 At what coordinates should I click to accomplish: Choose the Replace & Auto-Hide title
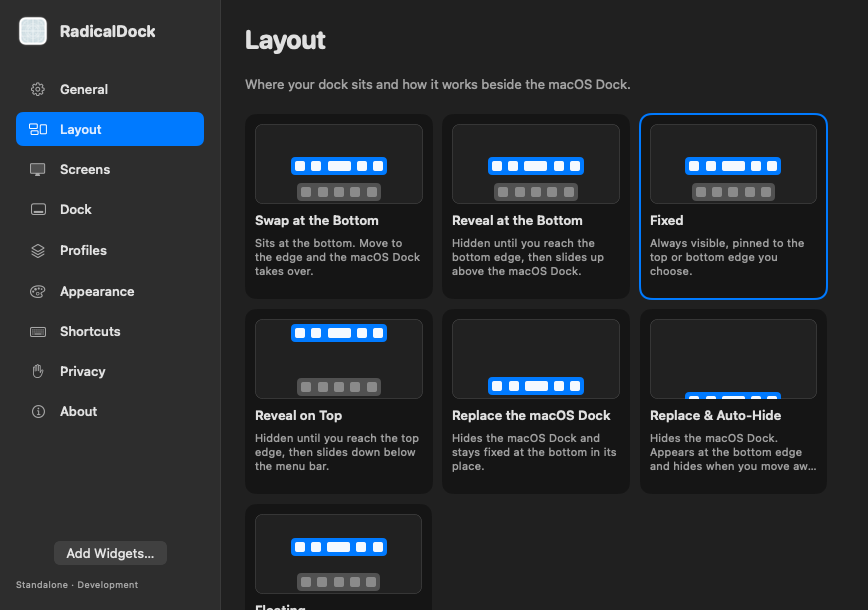coord(715,415)
